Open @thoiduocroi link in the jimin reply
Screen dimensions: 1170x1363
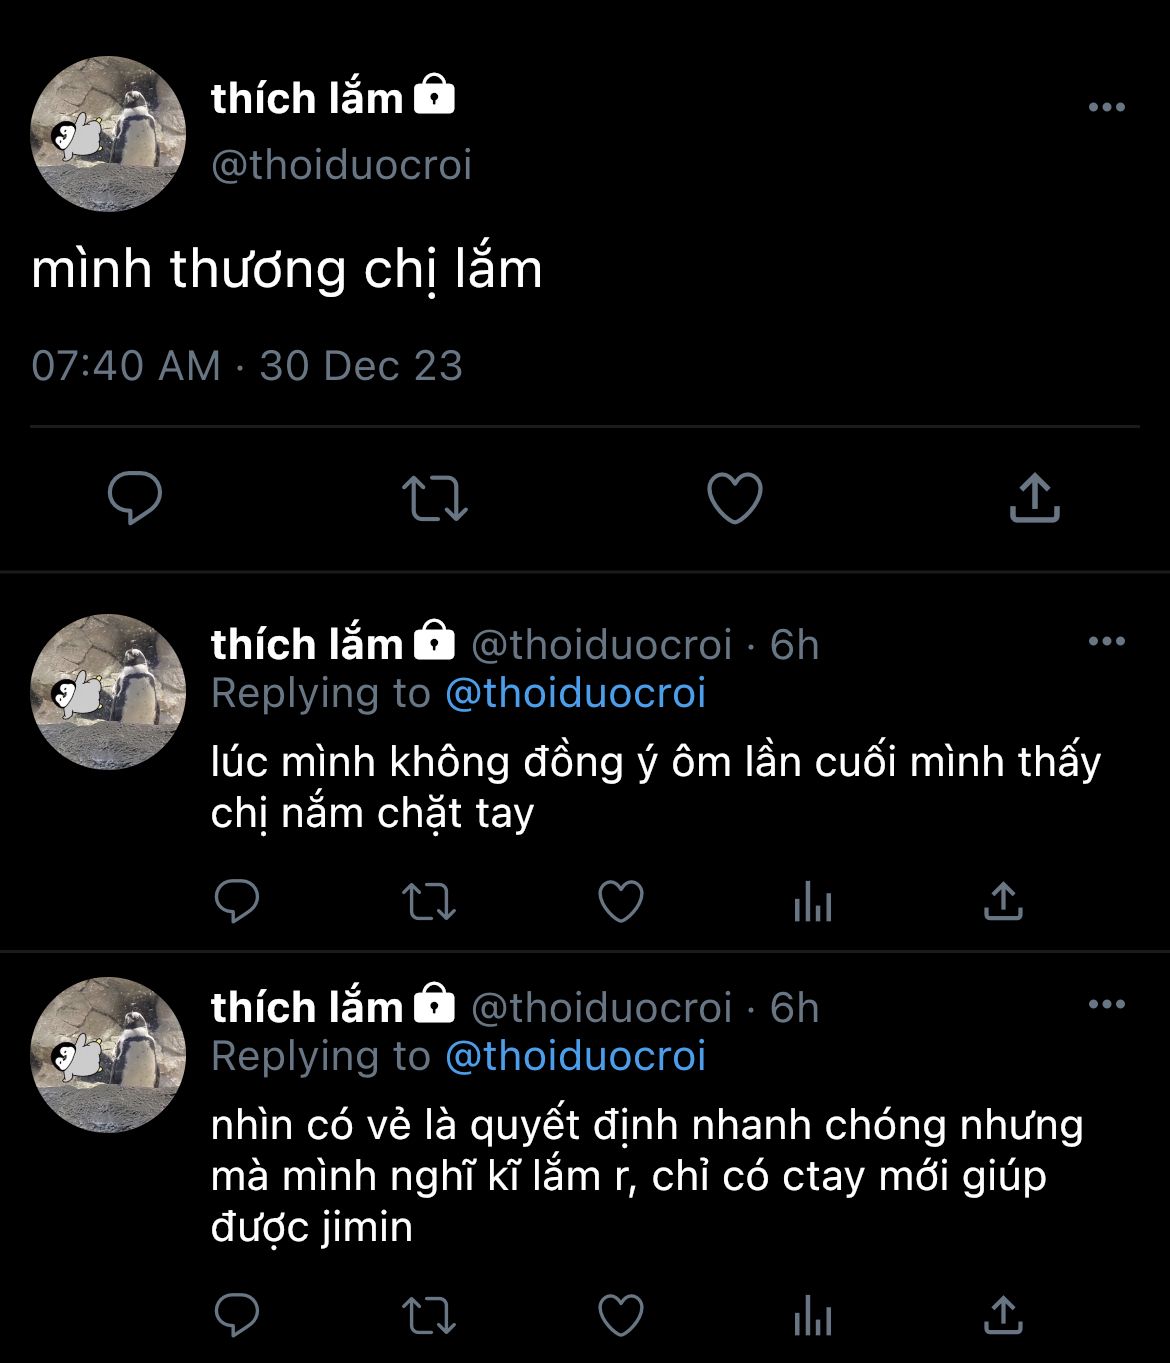[575, 1056]
